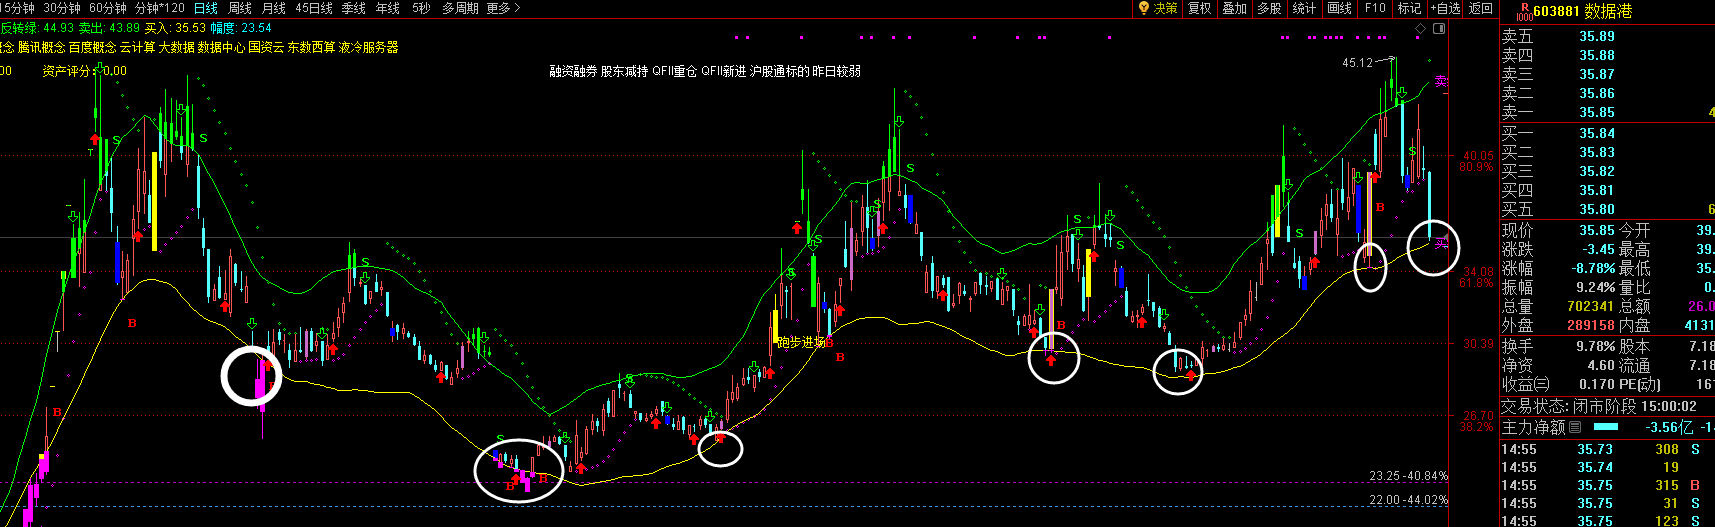The height and width of the screenshot is (527, 1715).
Task: Click 买二 price 35.83
Action: click(1597, 152)
